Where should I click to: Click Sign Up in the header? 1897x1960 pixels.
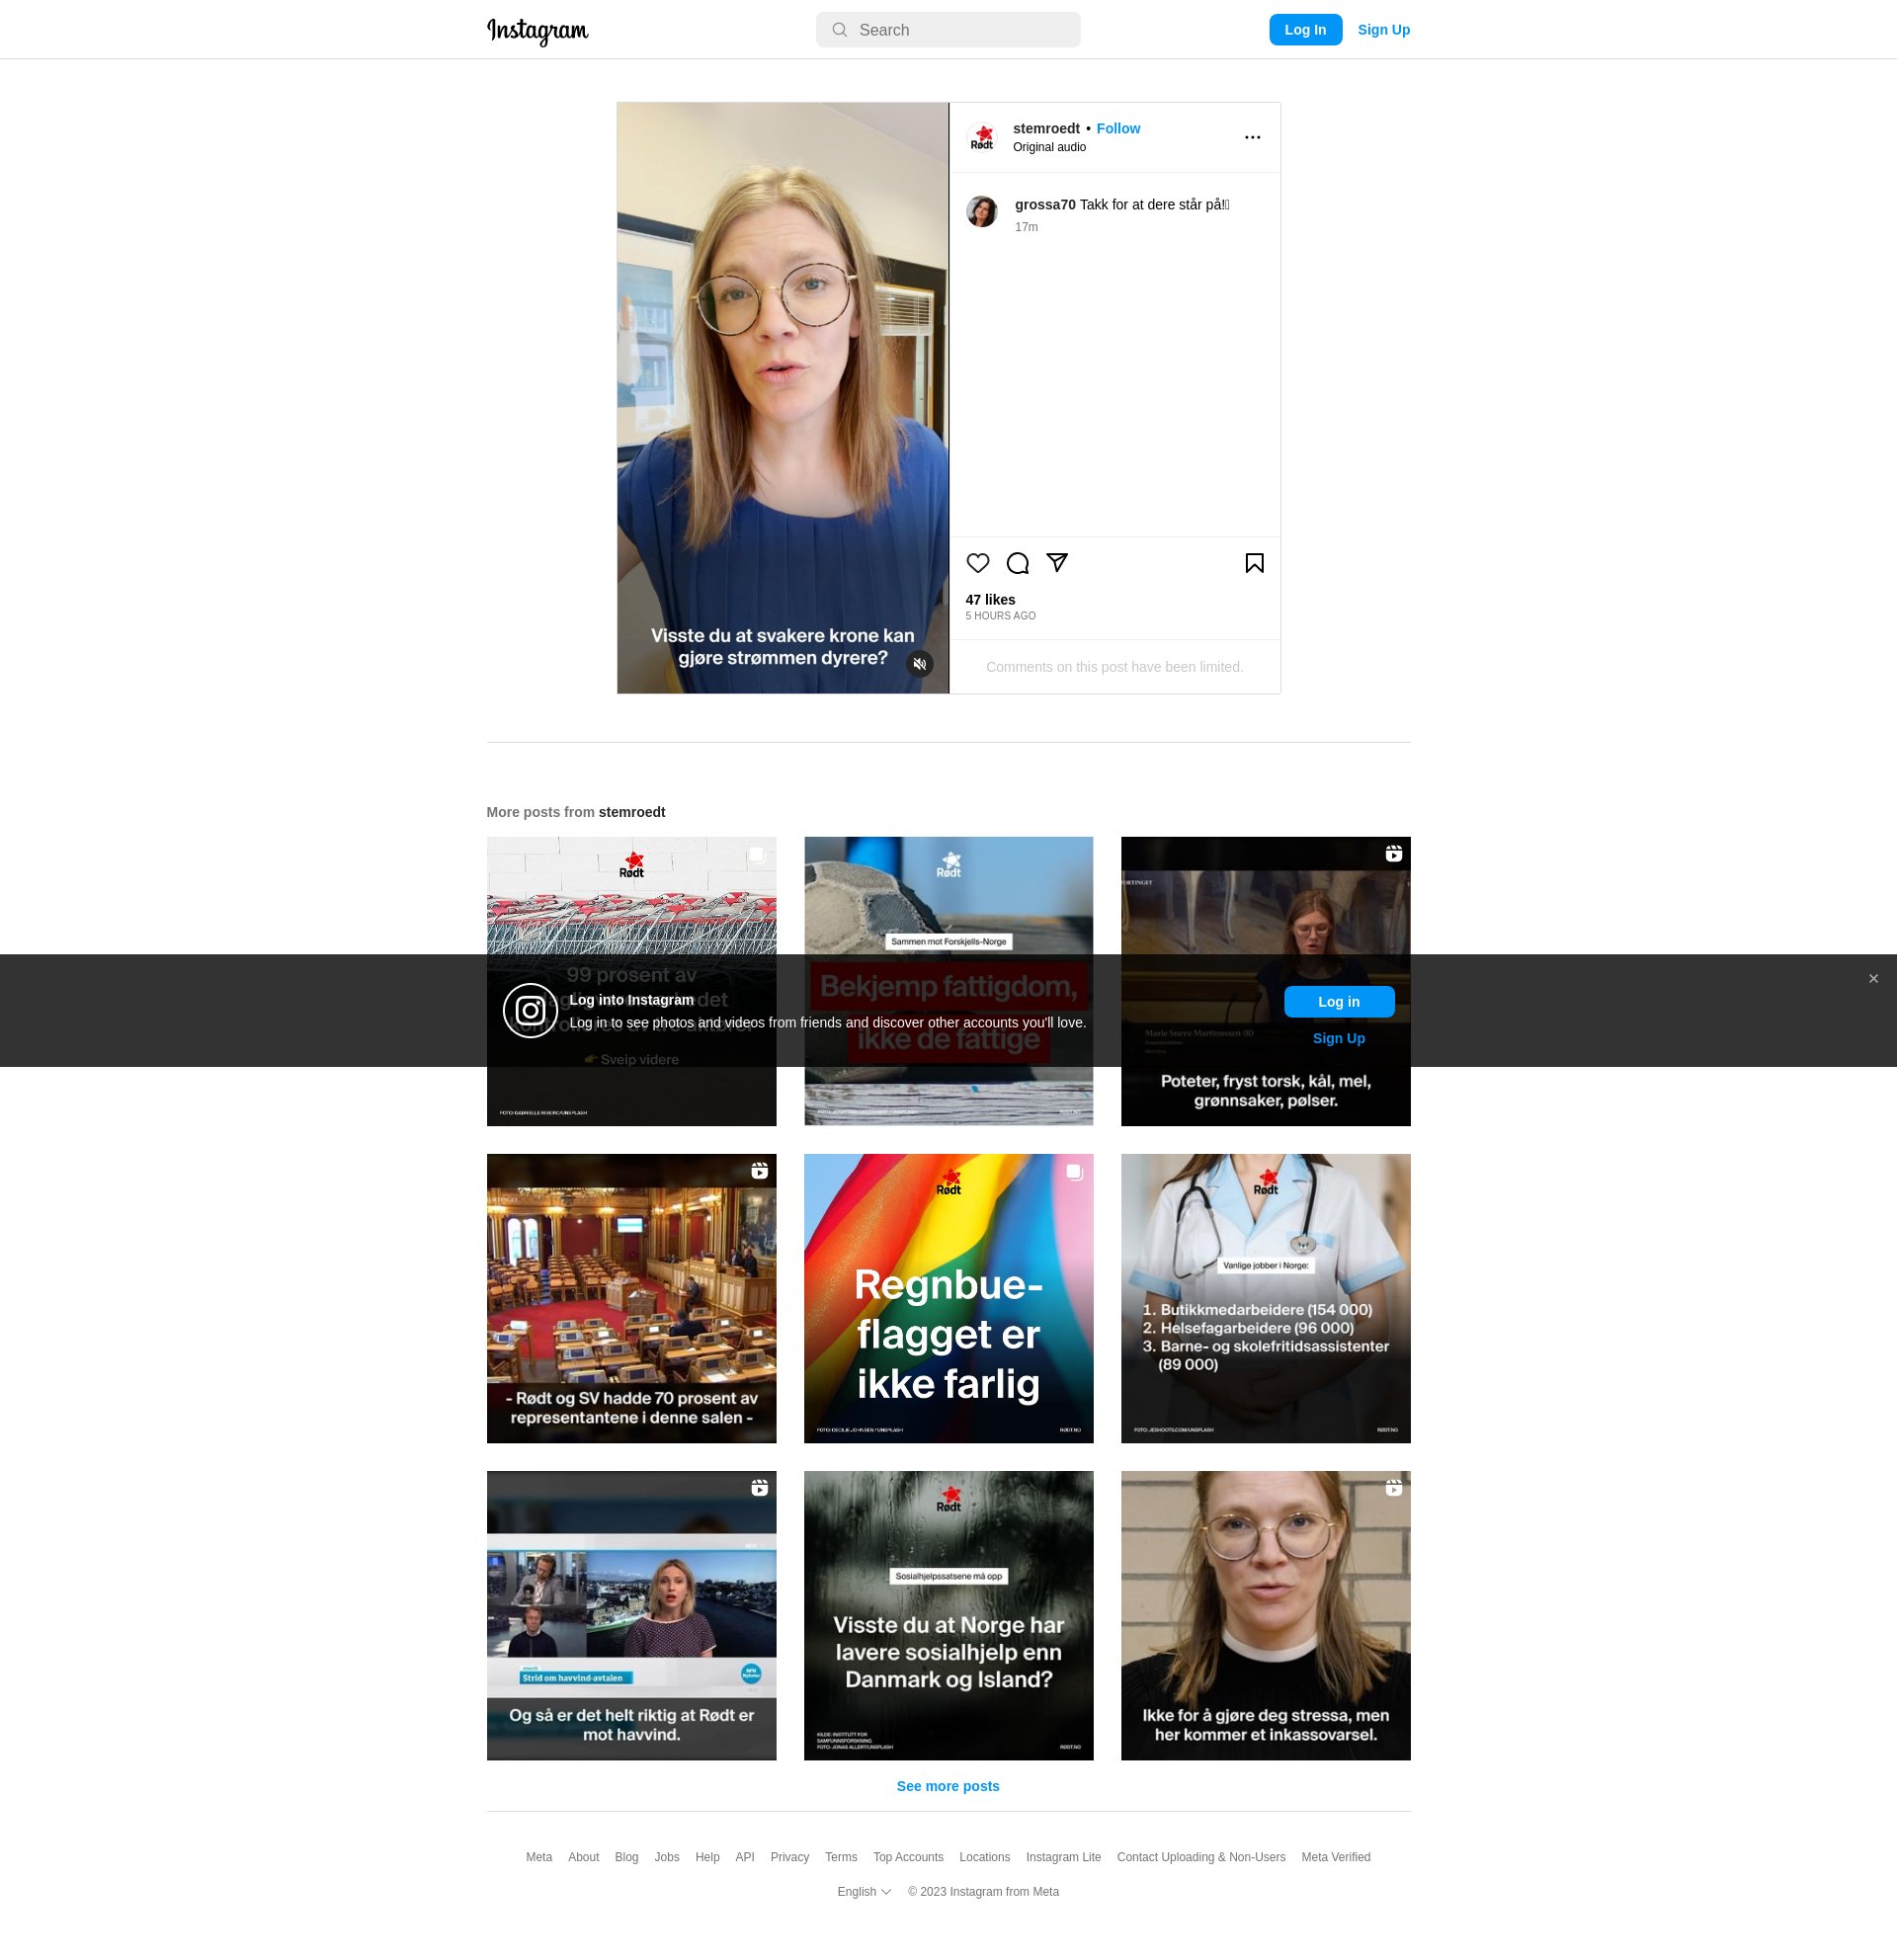point(1383,30)
